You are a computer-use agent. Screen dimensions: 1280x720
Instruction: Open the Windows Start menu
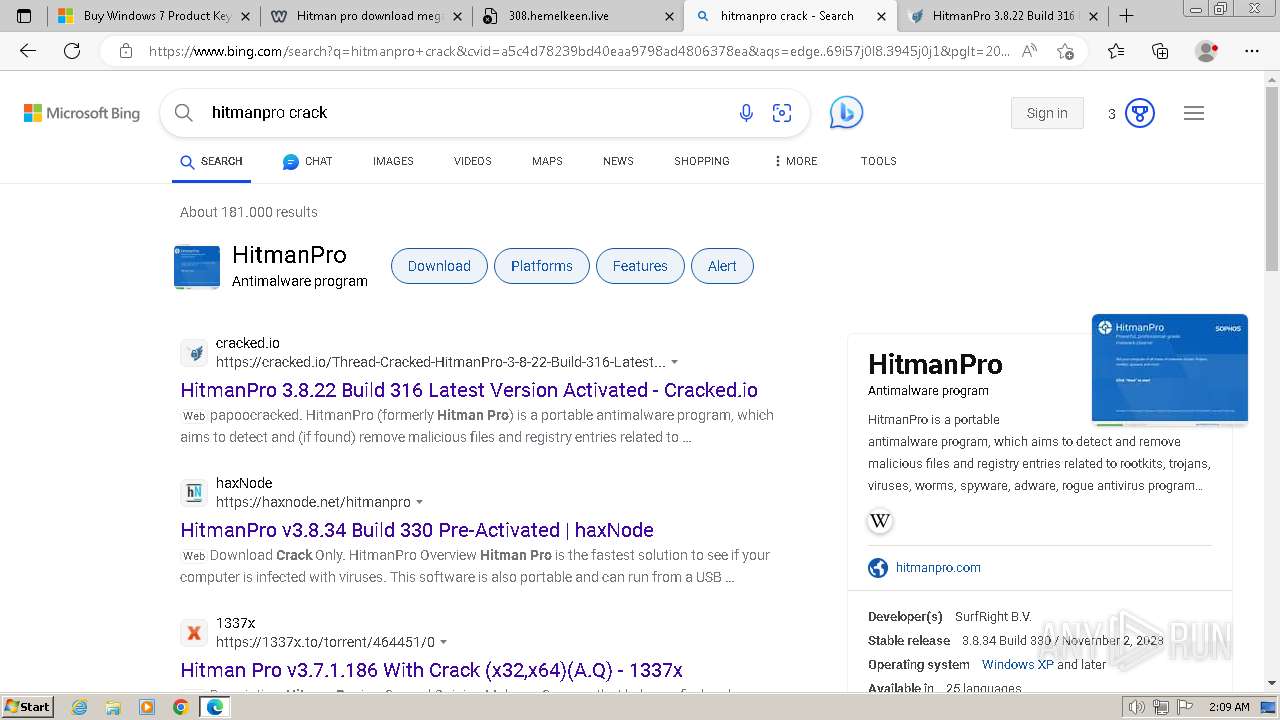pos(27,707)
